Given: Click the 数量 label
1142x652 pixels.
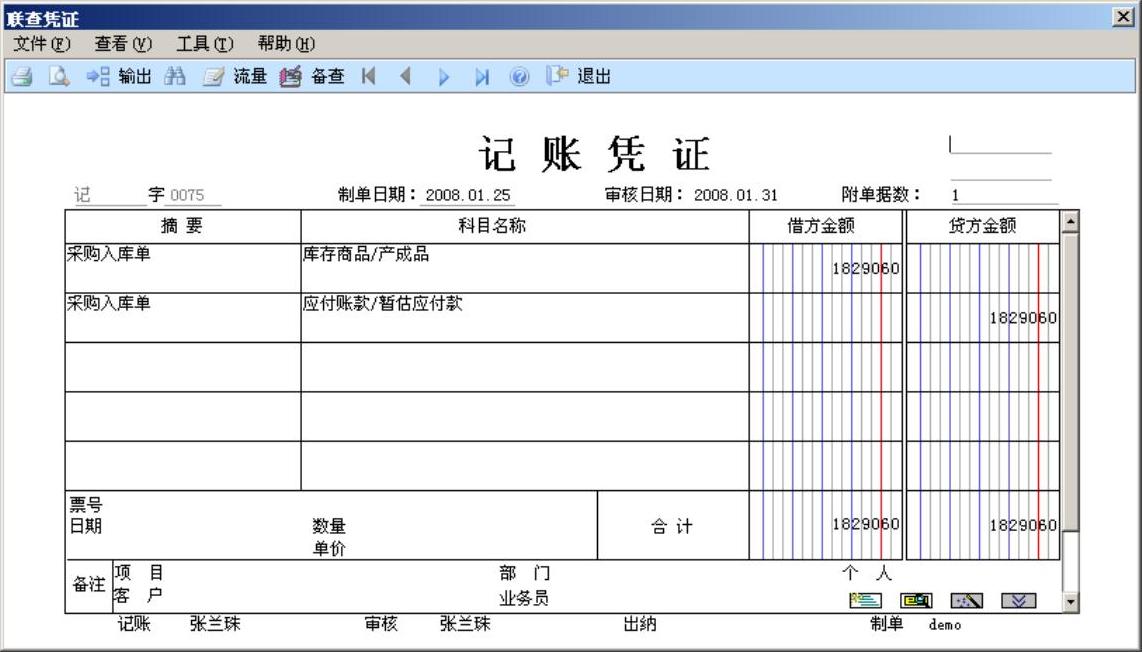Looking at the screenshot, I should [328, 526].
